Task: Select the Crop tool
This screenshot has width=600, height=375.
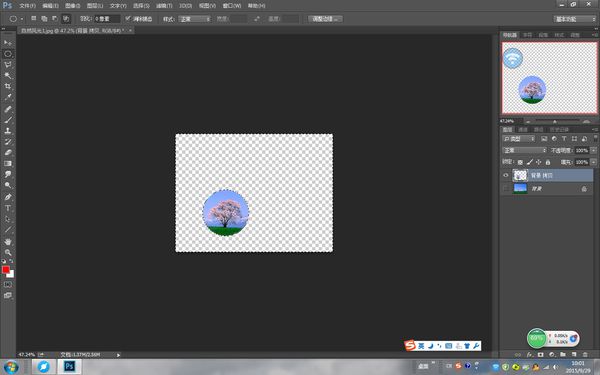Action: tap(8, 86)
